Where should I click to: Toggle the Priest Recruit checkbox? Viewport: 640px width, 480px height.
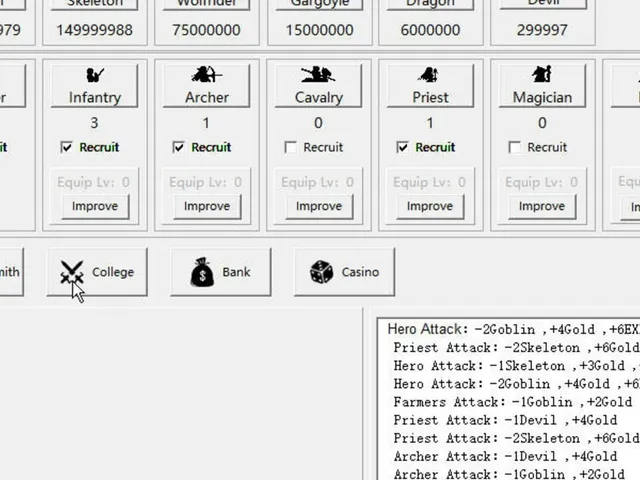(402, 147)
